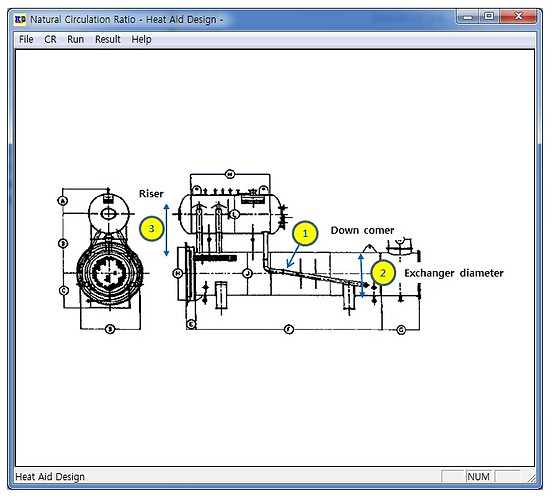Maximize the Natural Circulation Ratio window
Screen dimensions: 554x500
pyautogui.click(x=489, y=17)
